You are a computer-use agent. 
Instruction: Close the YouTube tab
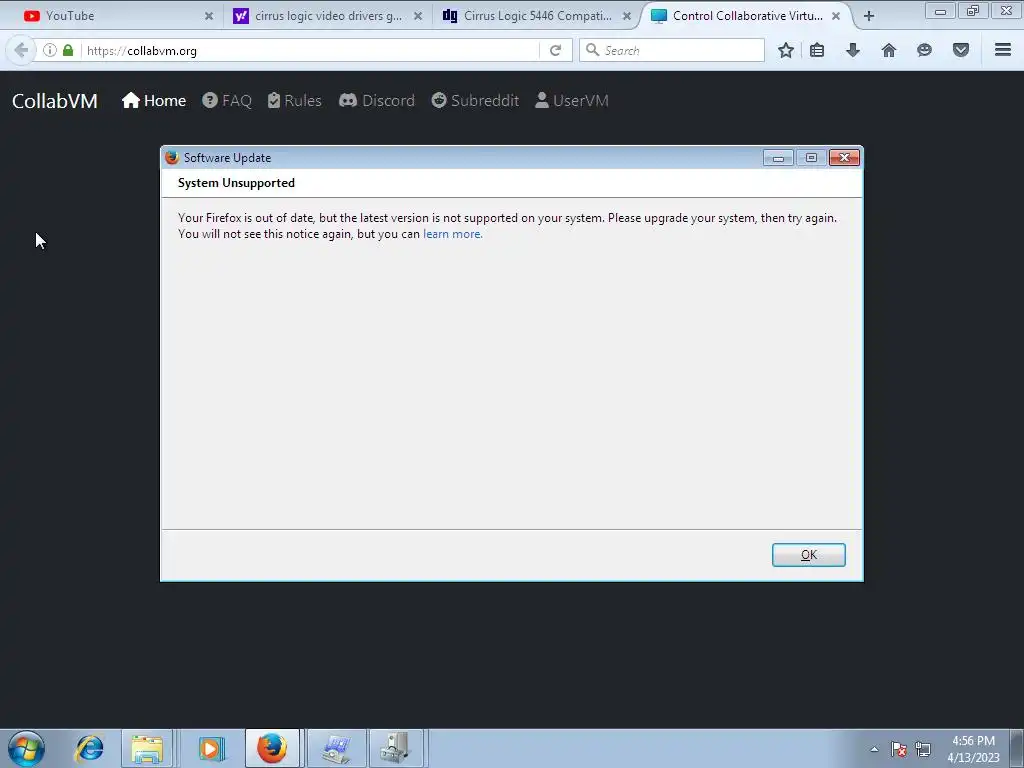pos(209,16)
